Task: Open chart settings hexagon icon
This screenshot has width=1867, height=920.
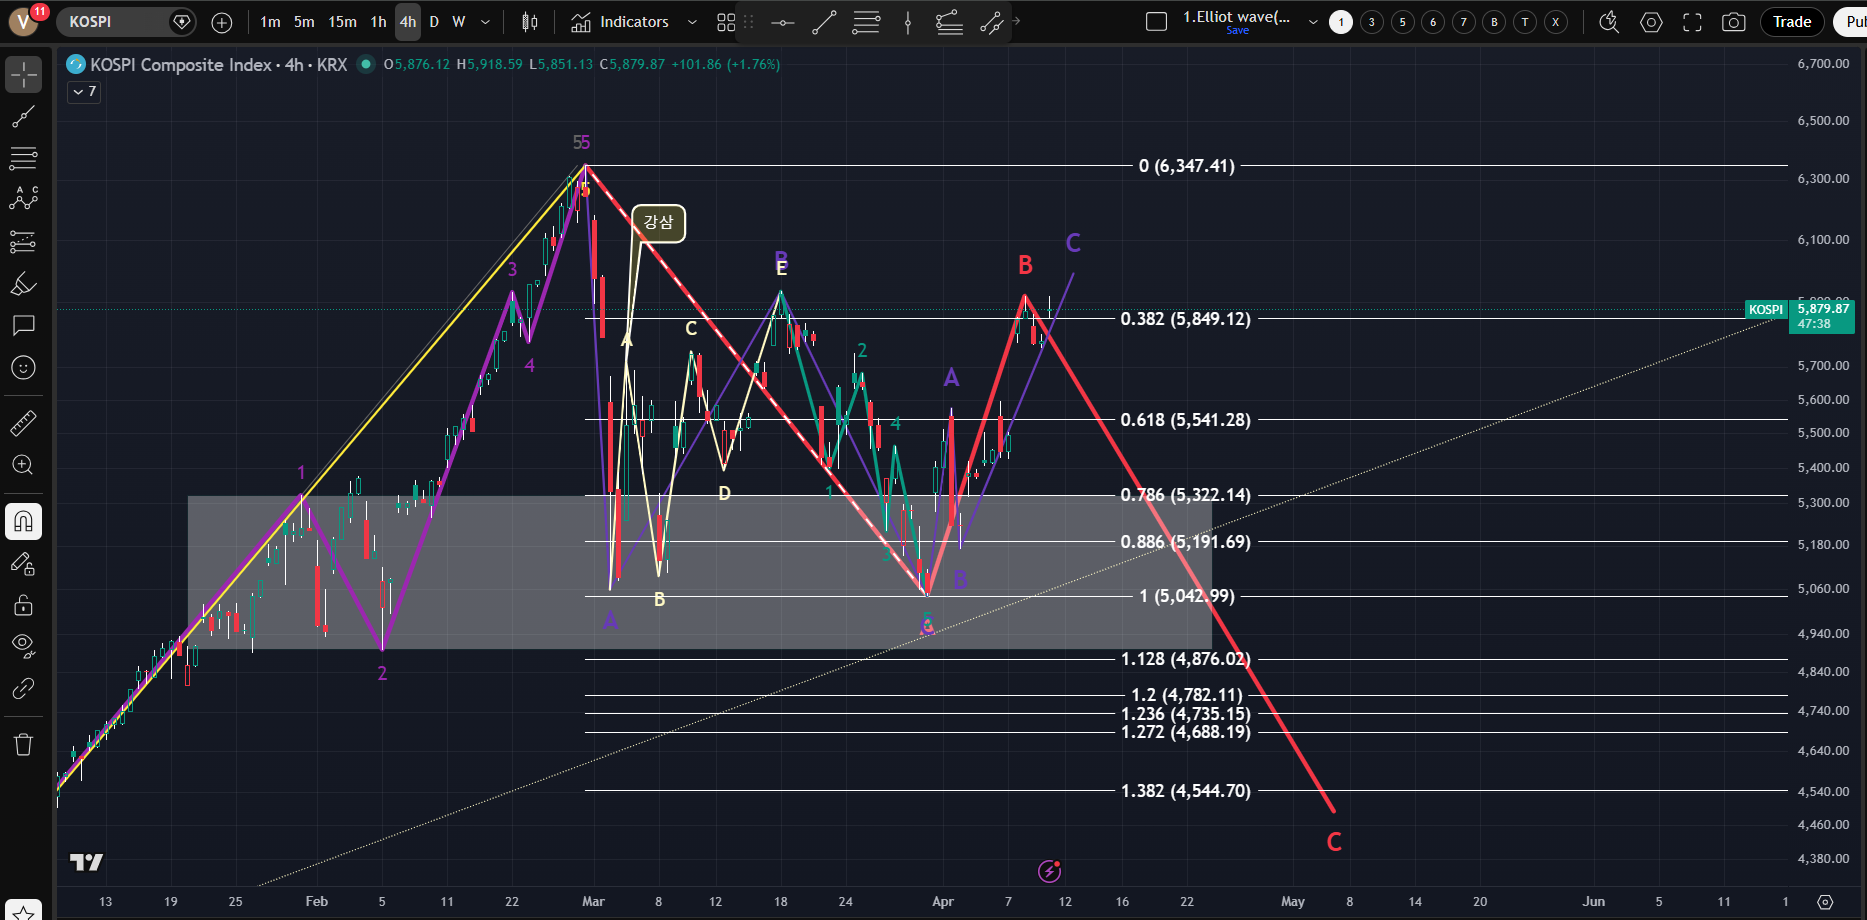Action: [x=1651, y=22]
